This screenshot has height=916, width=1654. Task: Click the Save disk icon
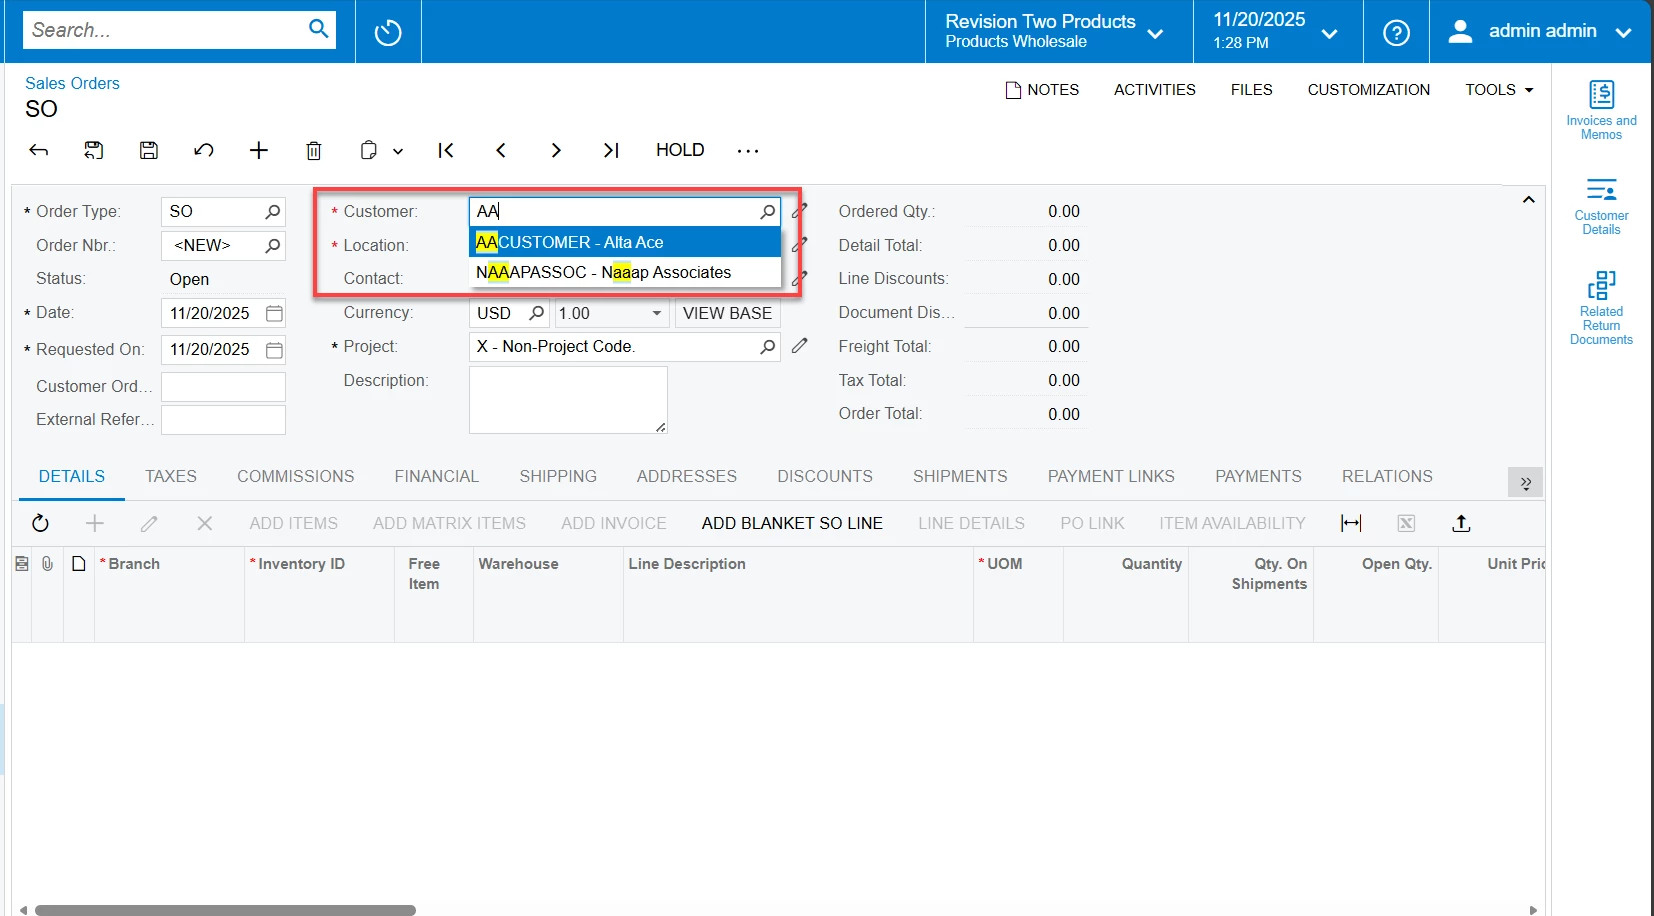[x=148, y=150]
